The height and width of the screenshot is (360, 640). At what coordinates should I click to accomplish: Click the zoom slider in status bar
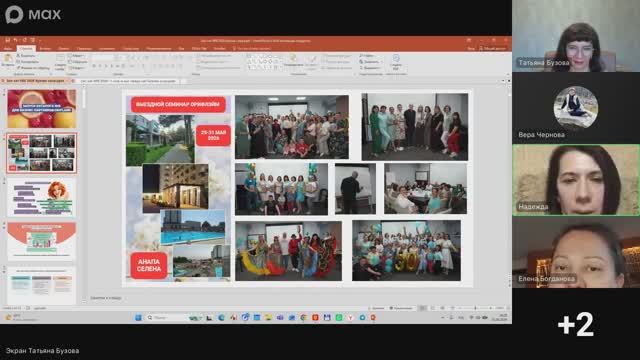[x=475, y=308]
